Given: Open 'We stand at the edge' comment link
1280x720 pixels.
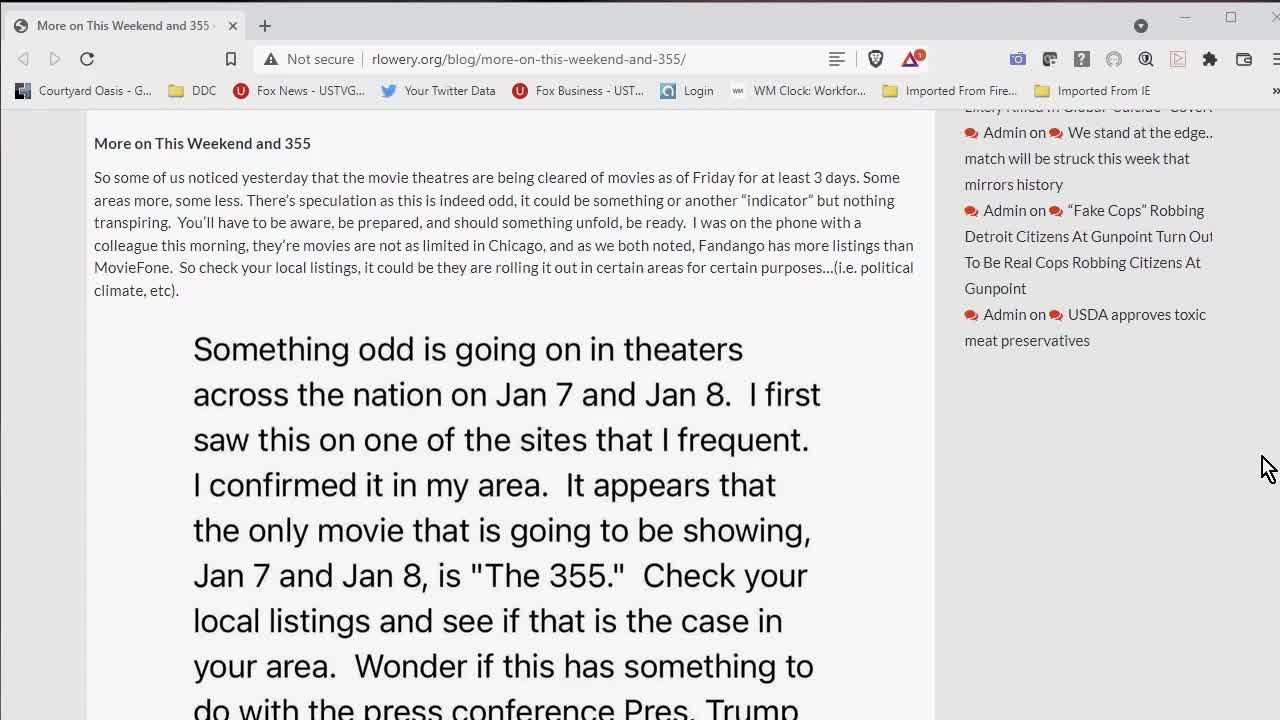Looking at the screenshot, I should [1089, 158].
